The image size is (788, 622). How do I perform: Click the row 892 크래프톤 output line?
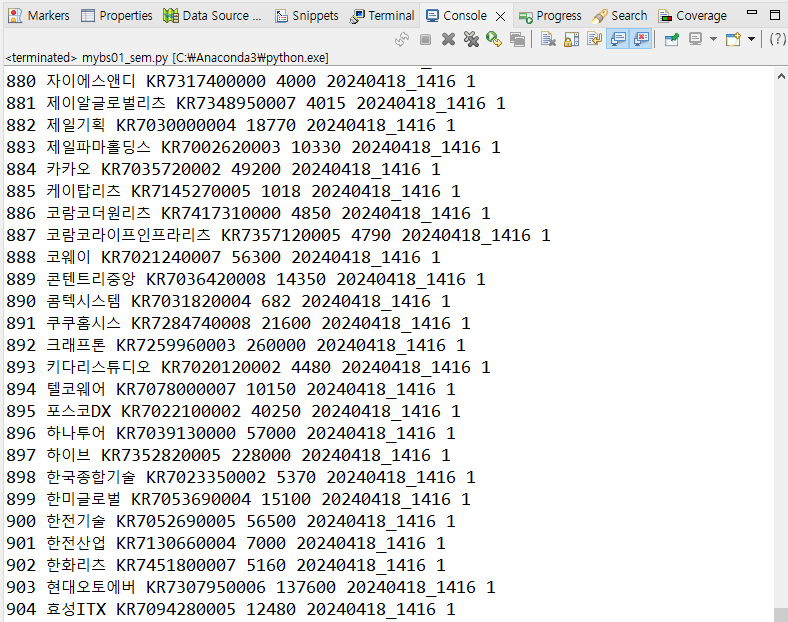236,345
